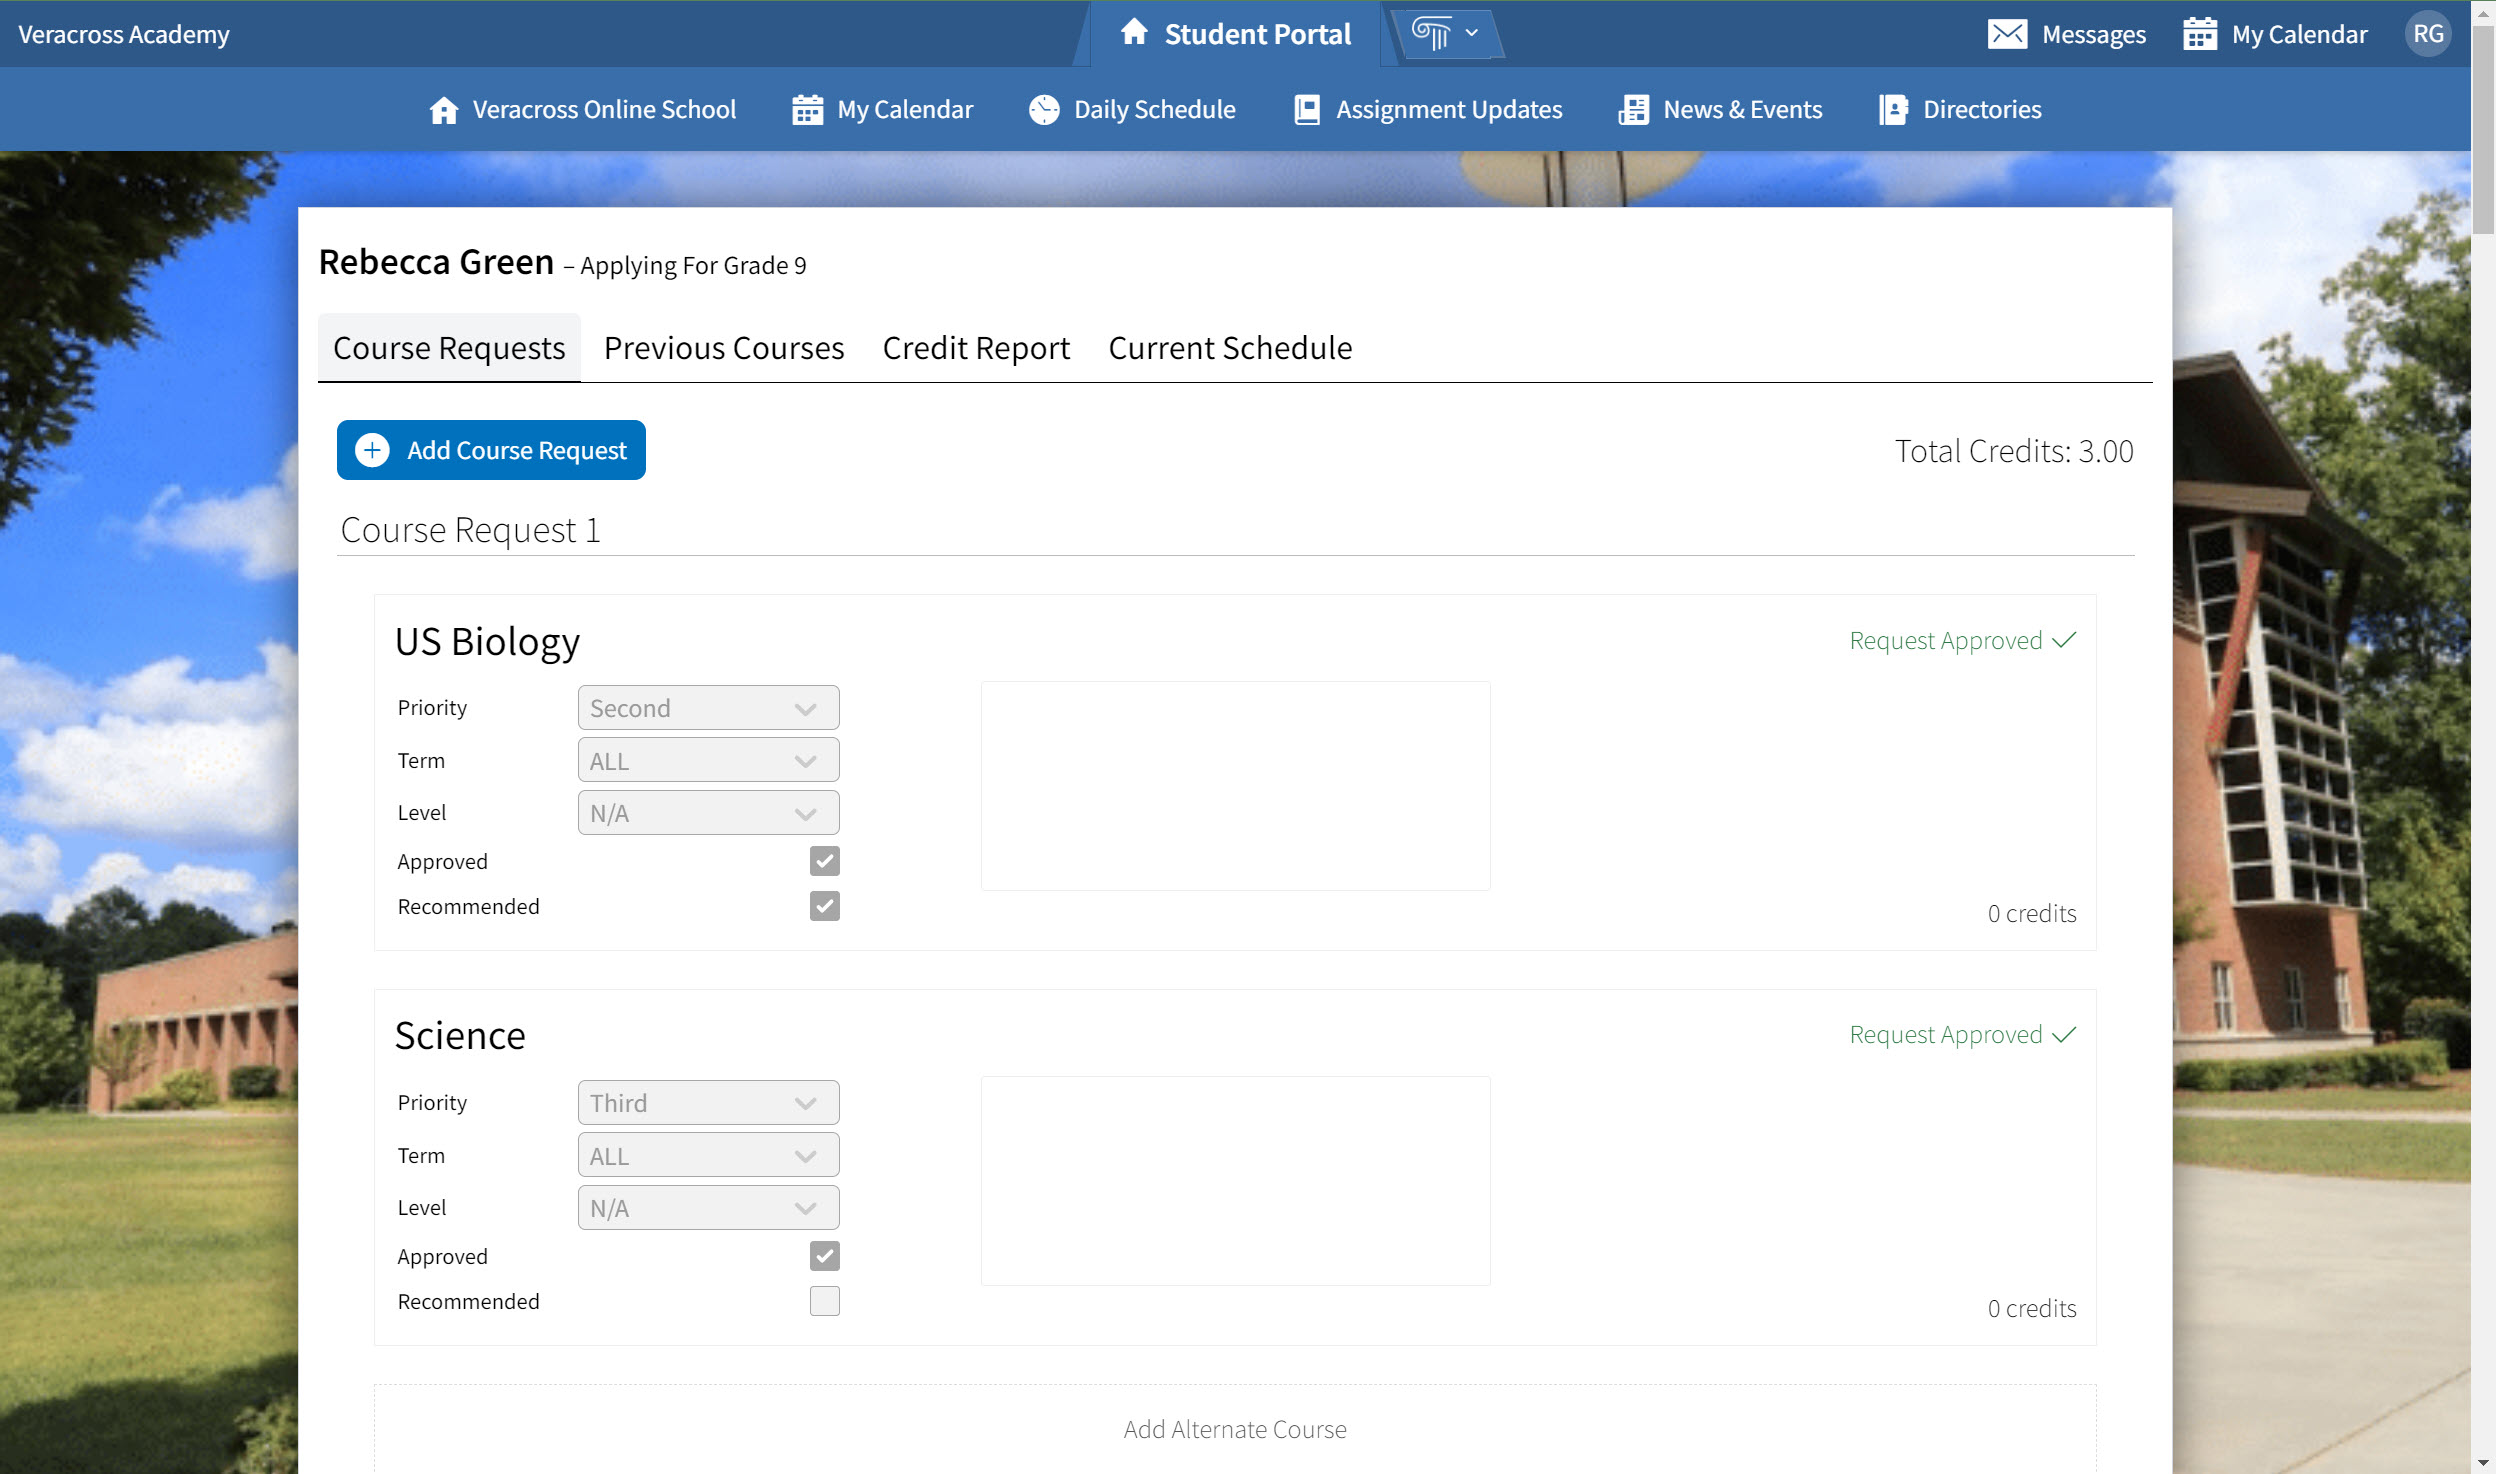Viewport: 2496px width, 1474px height.
Task: Open the Messages envelope icon
Action: point(2006,34)
